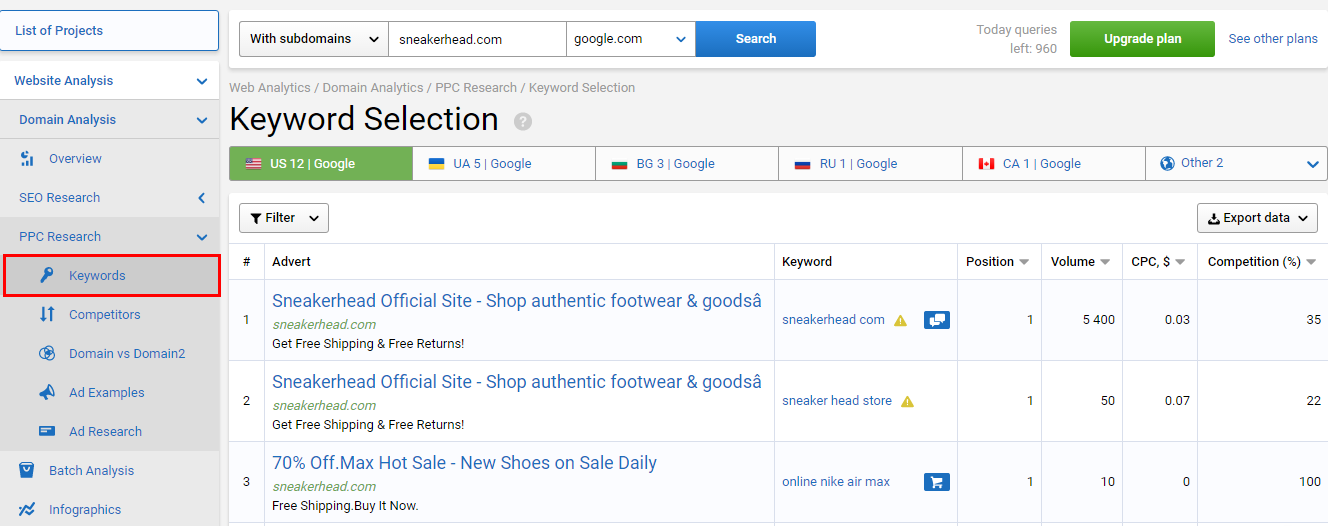This screenshot has height=526, width=1328.
Task: Switch to US 12 | Google tab
Action: 321,164
